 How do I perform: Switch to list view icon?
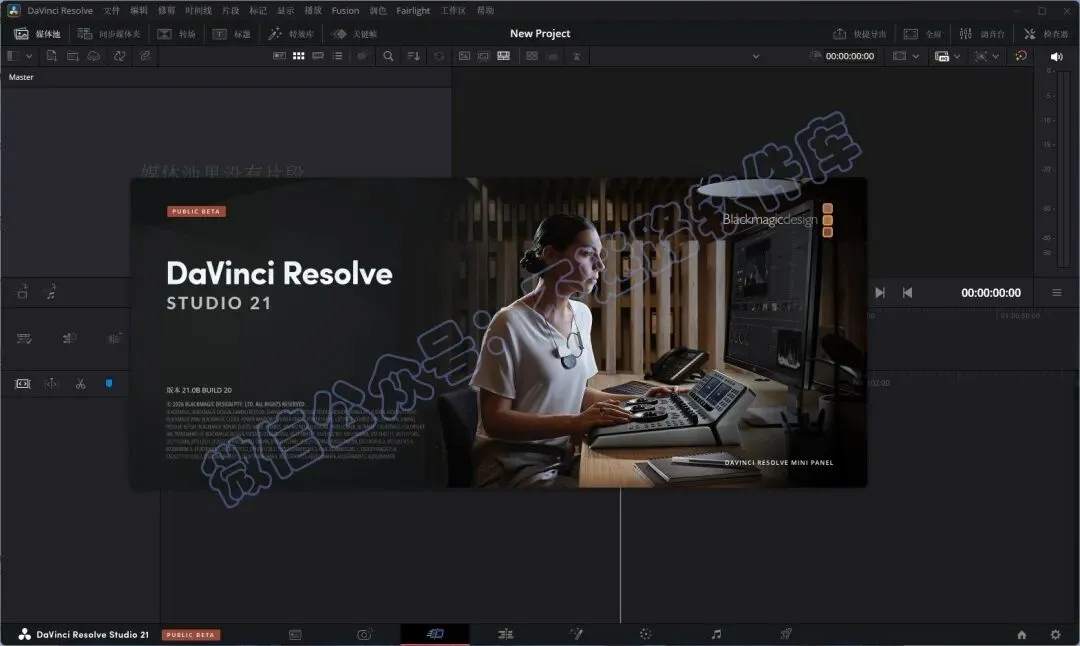[x=338, y=56]
